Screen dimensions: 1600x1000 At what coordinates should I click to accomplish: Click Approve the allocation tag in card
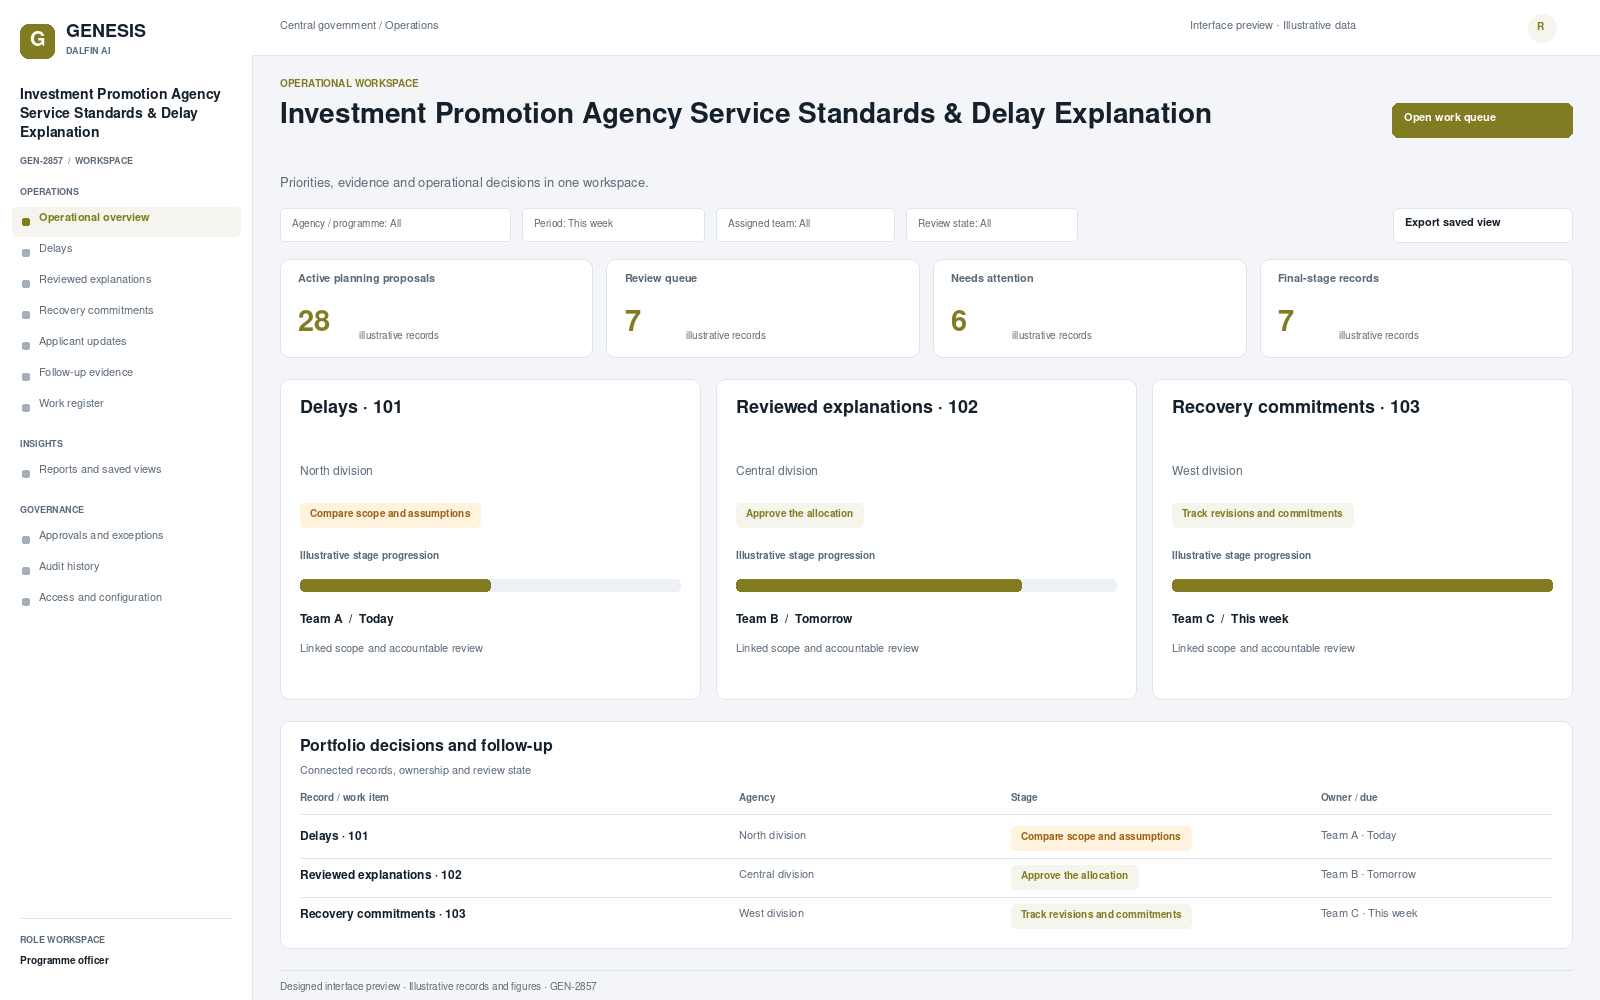point(800,514)
